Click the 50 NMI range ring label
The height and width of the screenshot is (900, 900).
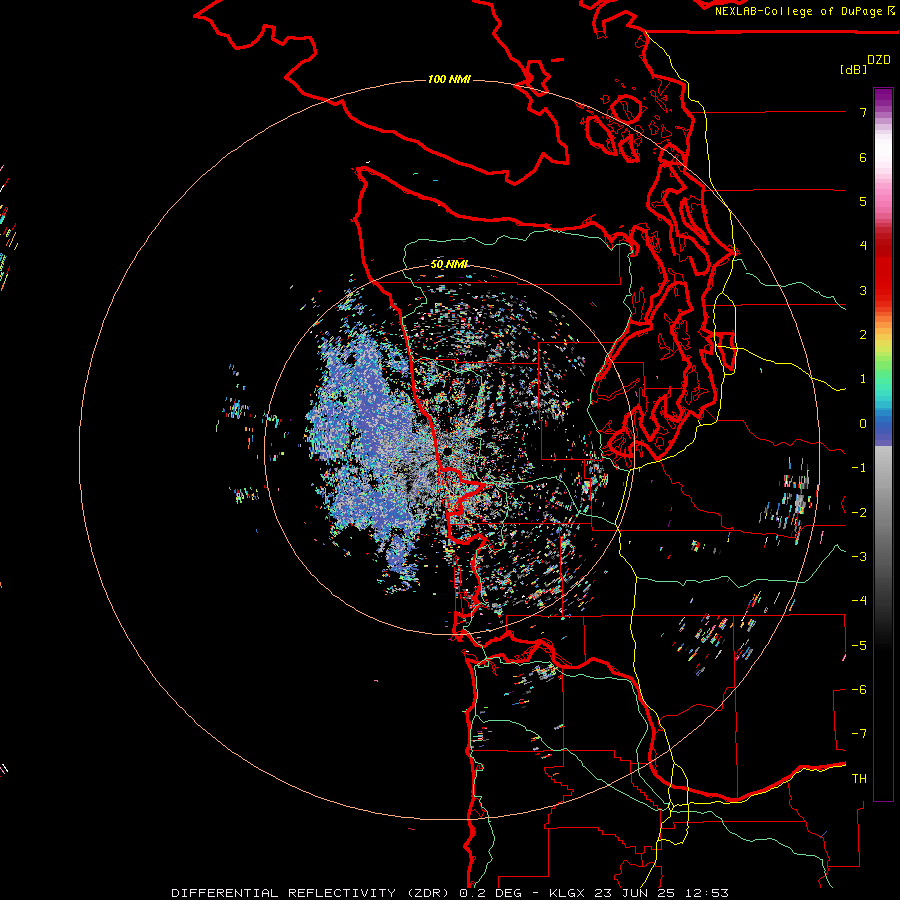[x=449, y=264]
